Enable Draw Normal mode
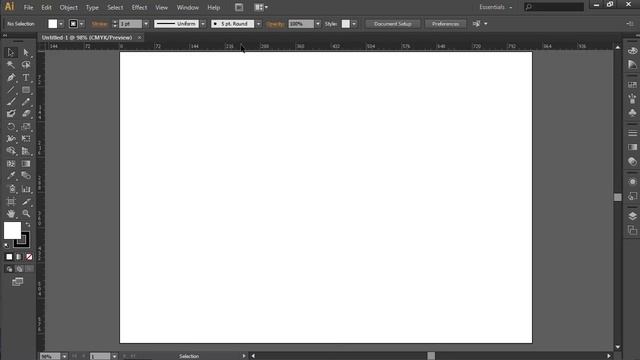This screenshot has width=640, height=360. pyautogui.click(x=9, y=269)
